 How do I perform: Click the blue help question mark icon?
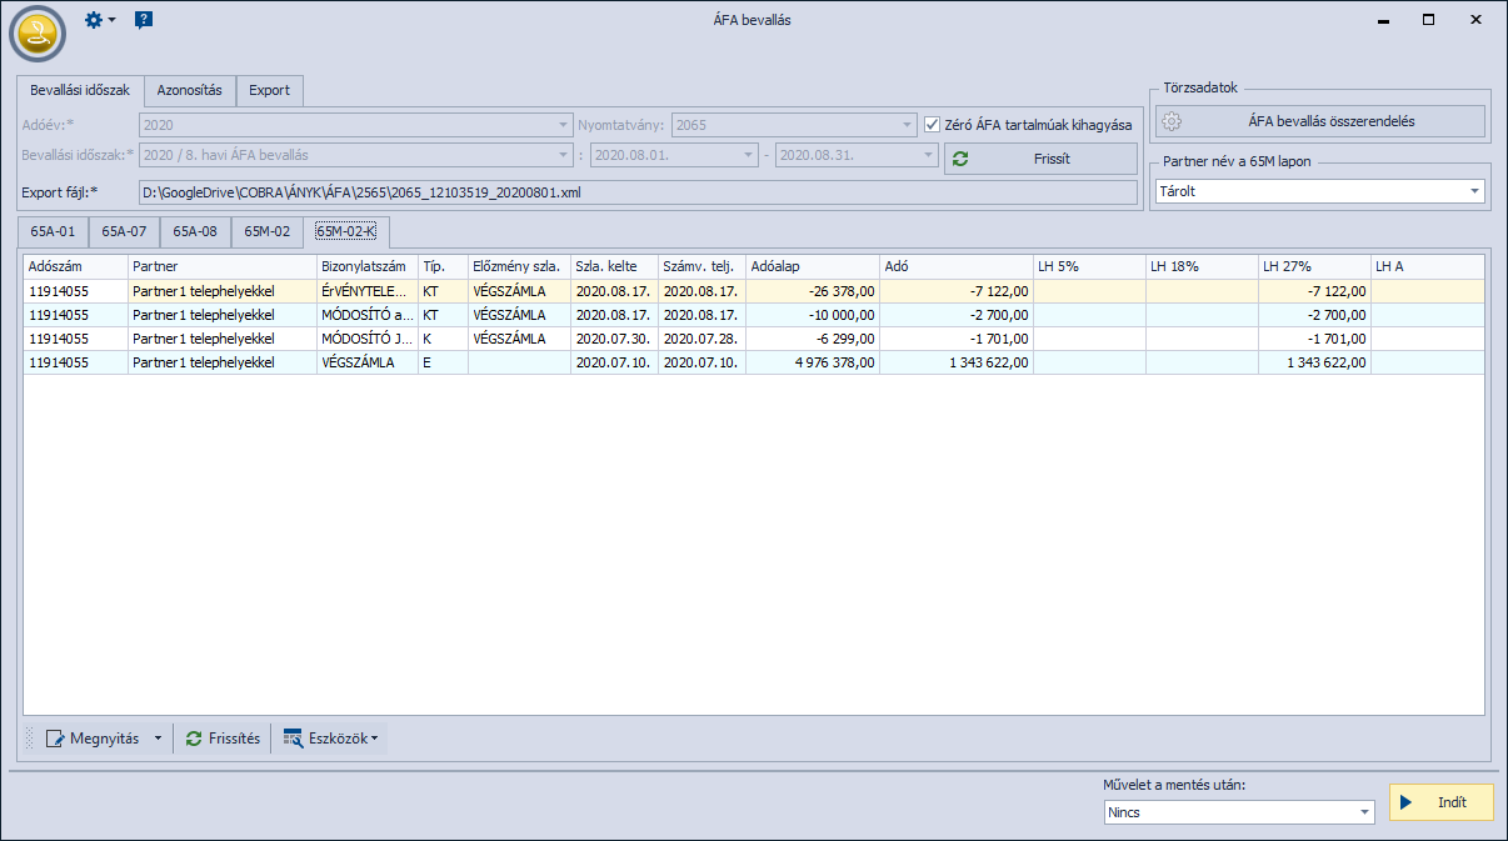(x=144, y=20)
